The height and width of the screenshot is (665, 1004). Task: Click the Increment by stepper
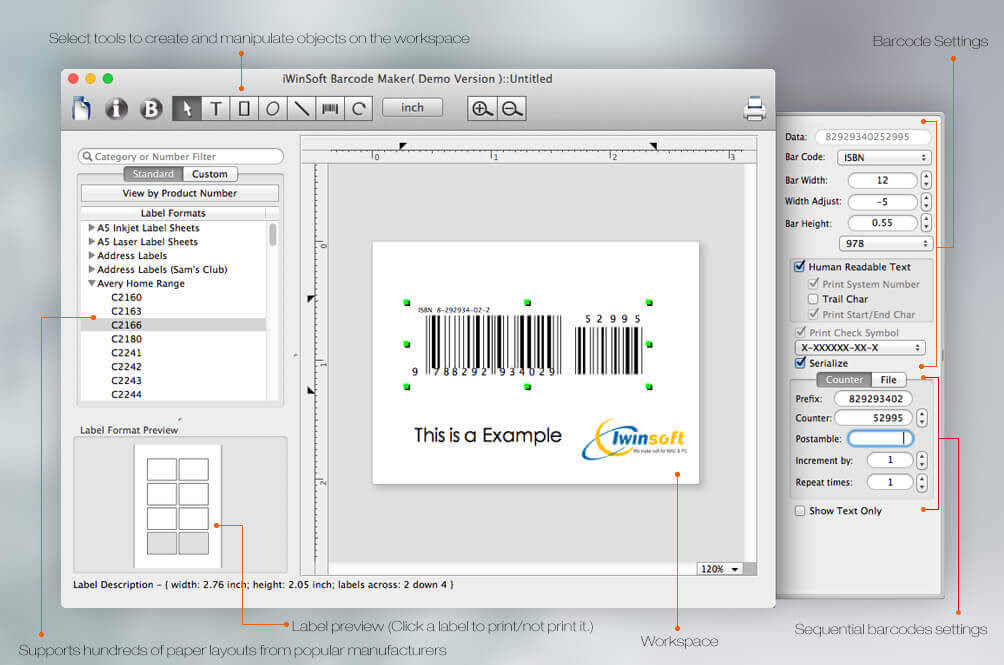(921, 460)
